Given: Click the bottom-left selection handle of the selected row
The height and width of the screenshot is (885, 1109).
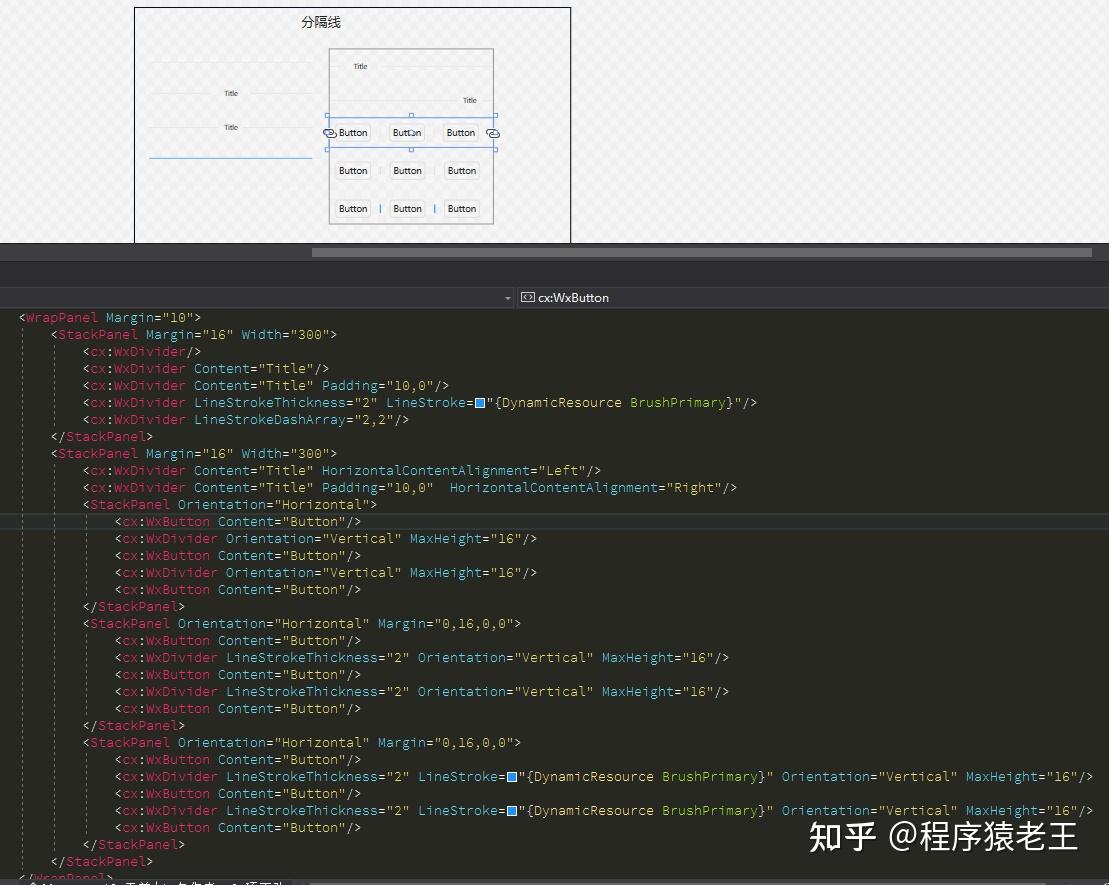Looking at the screenshot, I should point(329,148).
